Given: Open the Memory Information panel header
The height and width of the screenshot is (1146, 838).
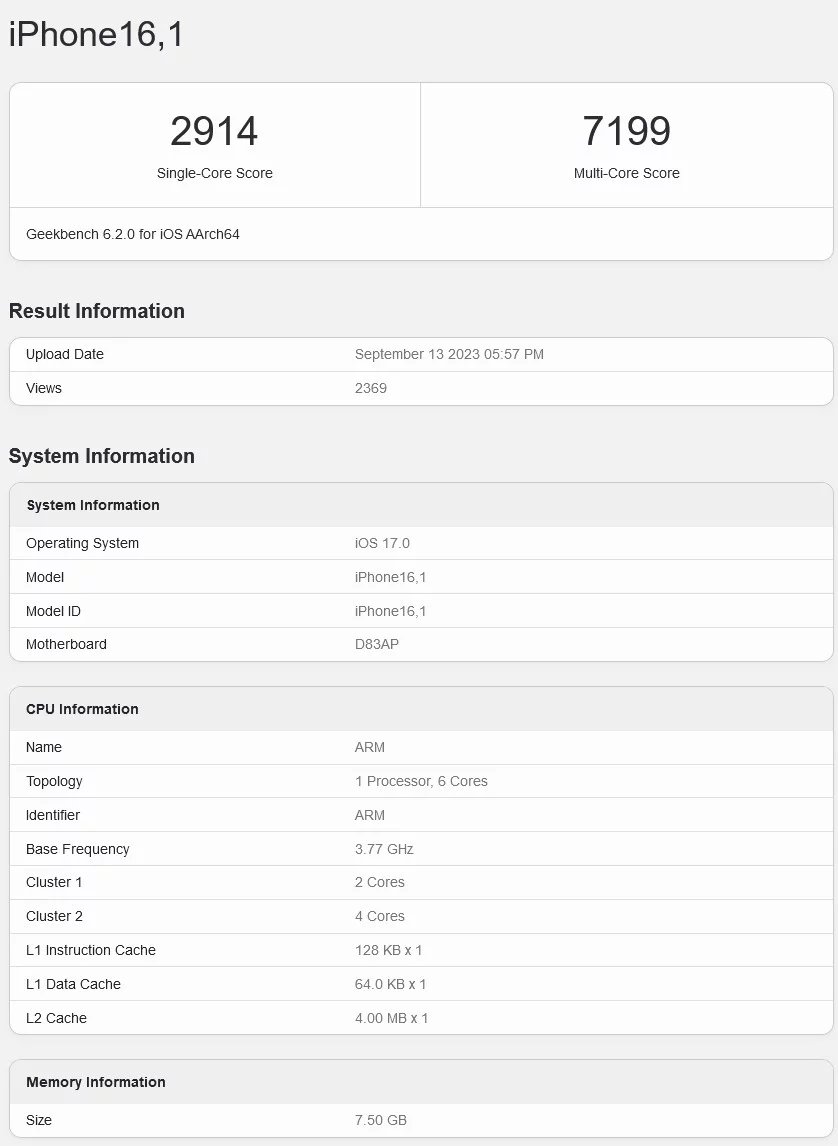Looking at the screenshot, I should 94,1082.
